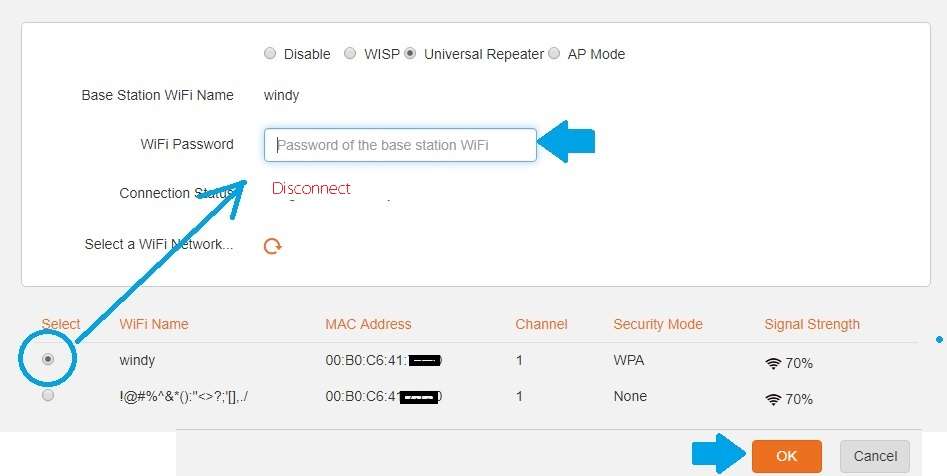Viewport: 947px width, 476px height.
Task: Click signal strength icon for windy network
Action: click(x=773, y=363)
